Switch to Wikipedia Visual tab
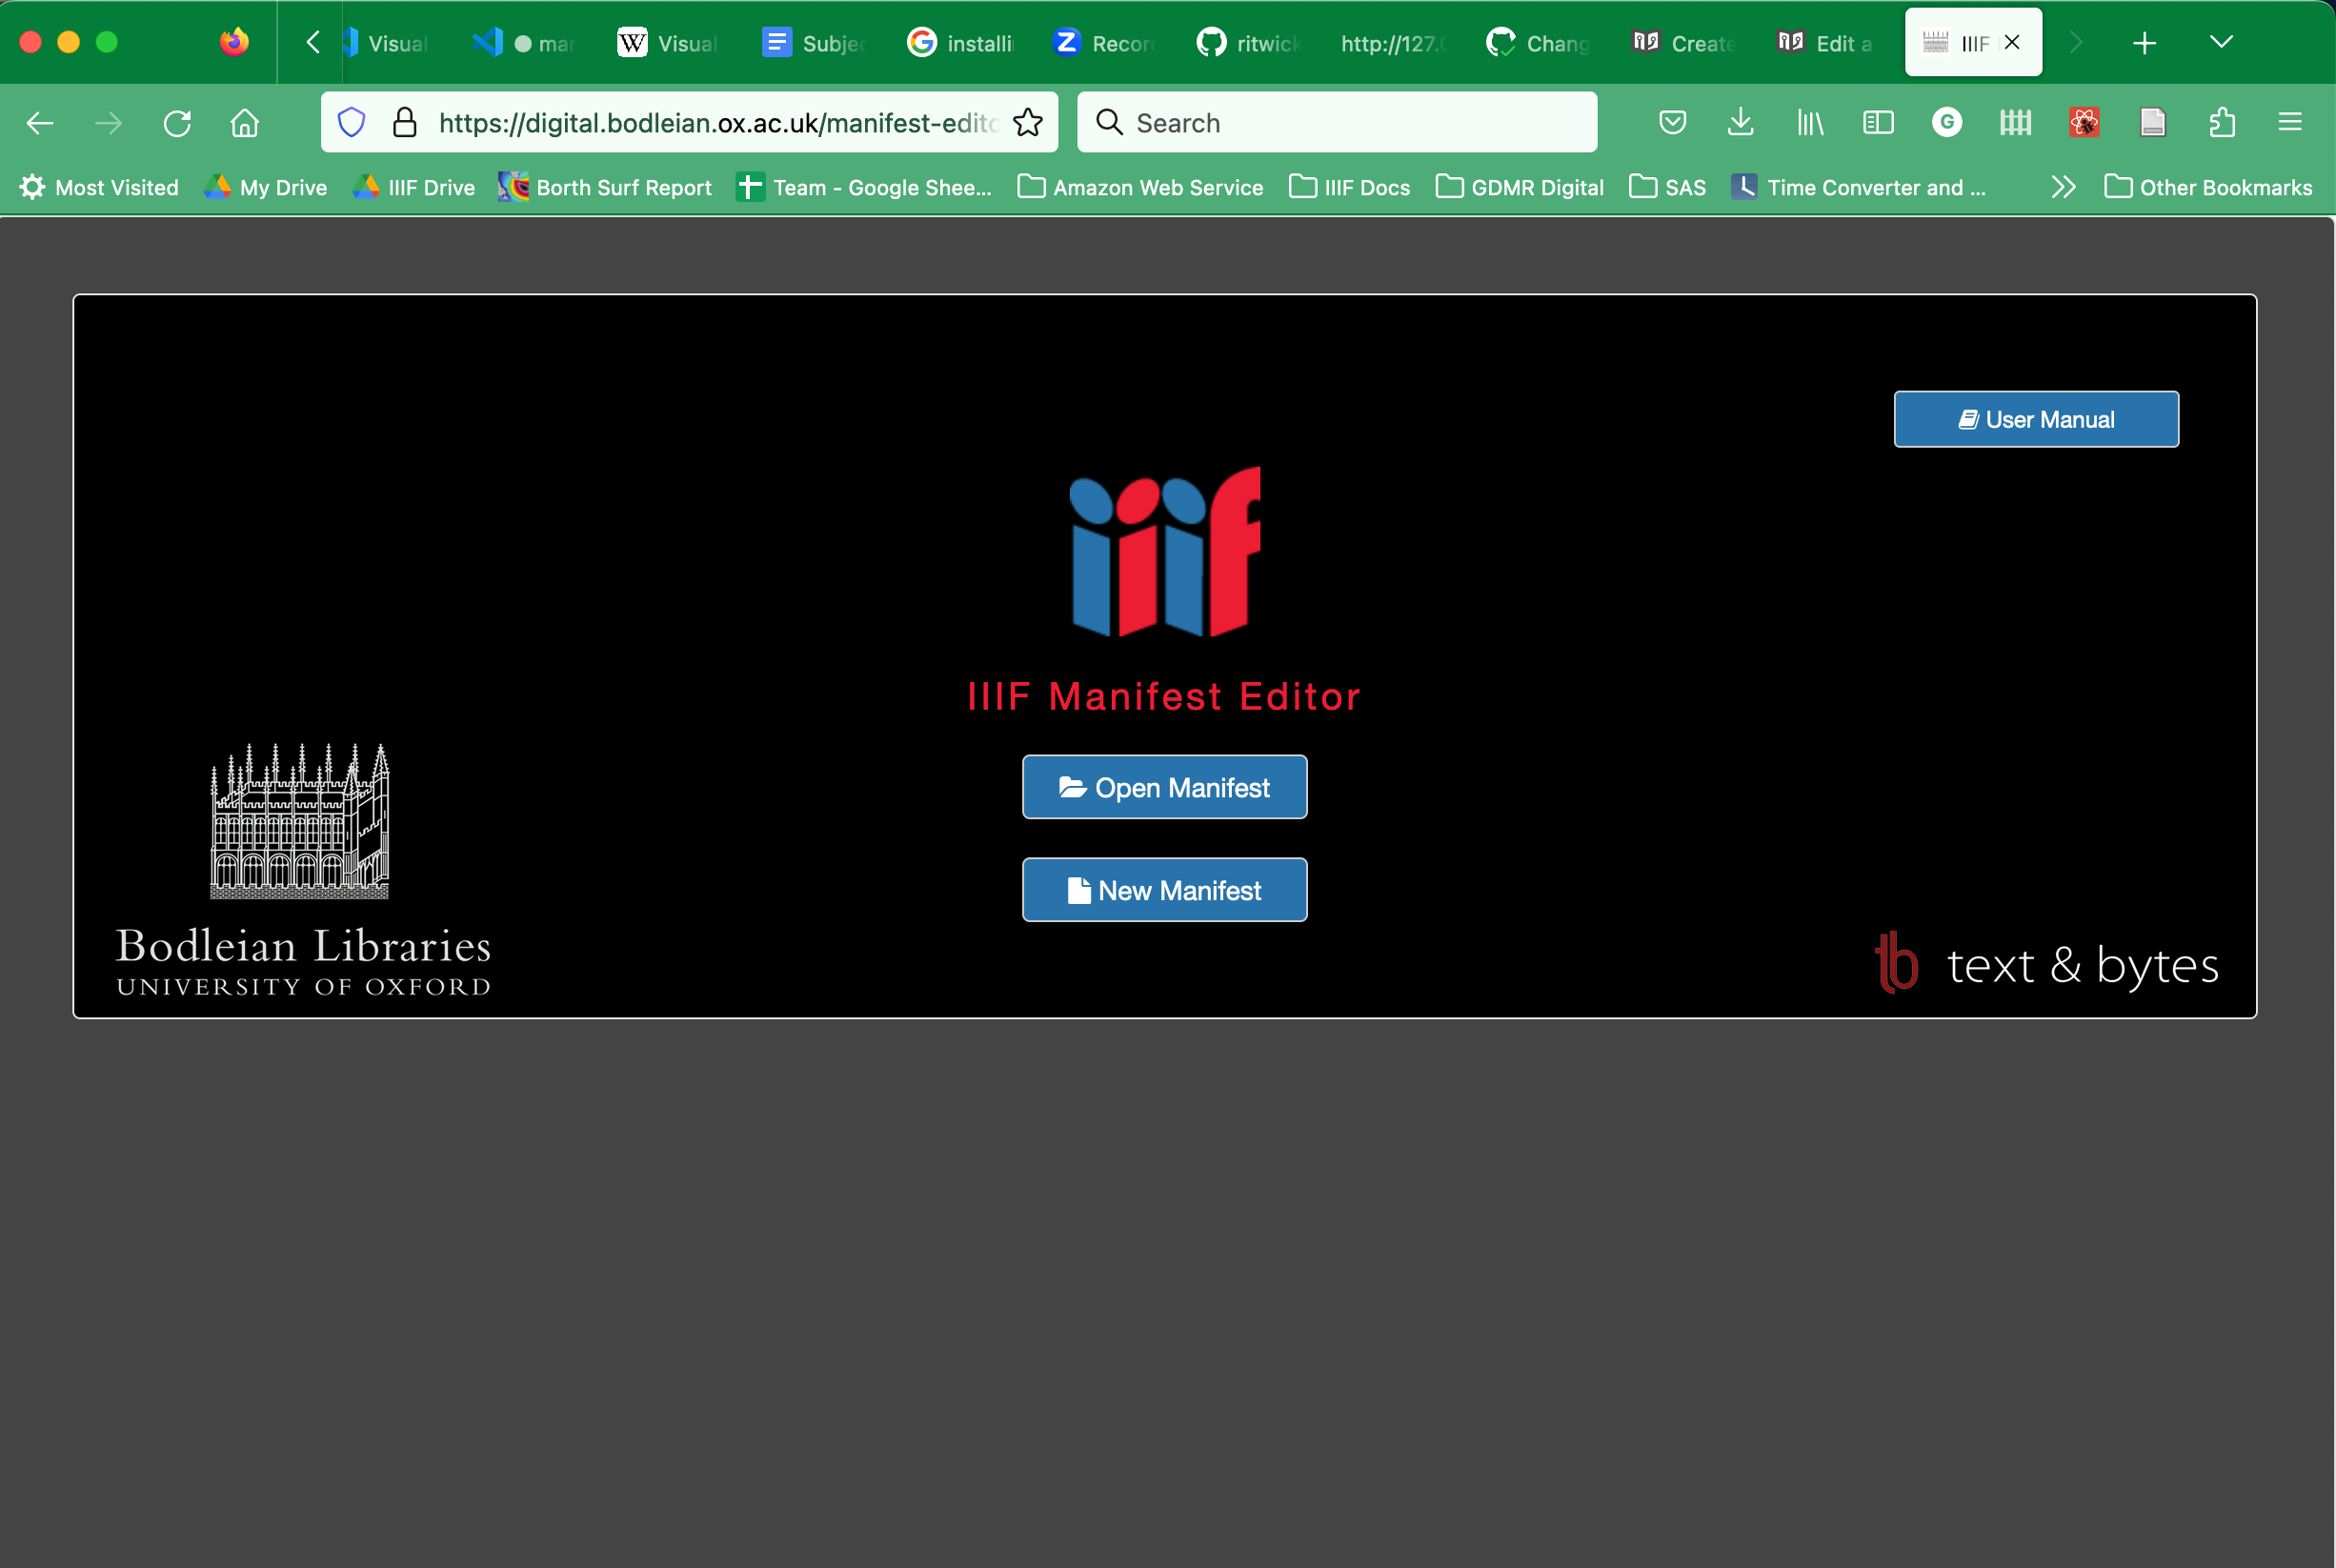The width and height of the screenshot is (2336, 1568). [x=668, y=43]
